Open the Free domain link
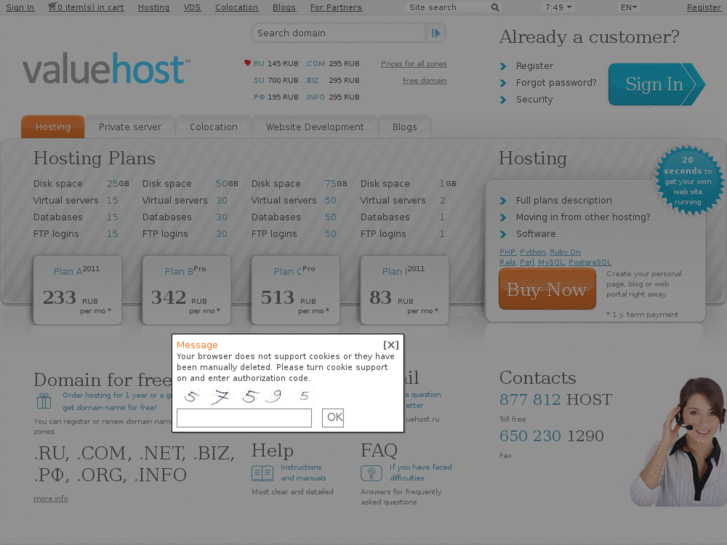This screenshot has width=727, height=545. [x=425, y=80]
